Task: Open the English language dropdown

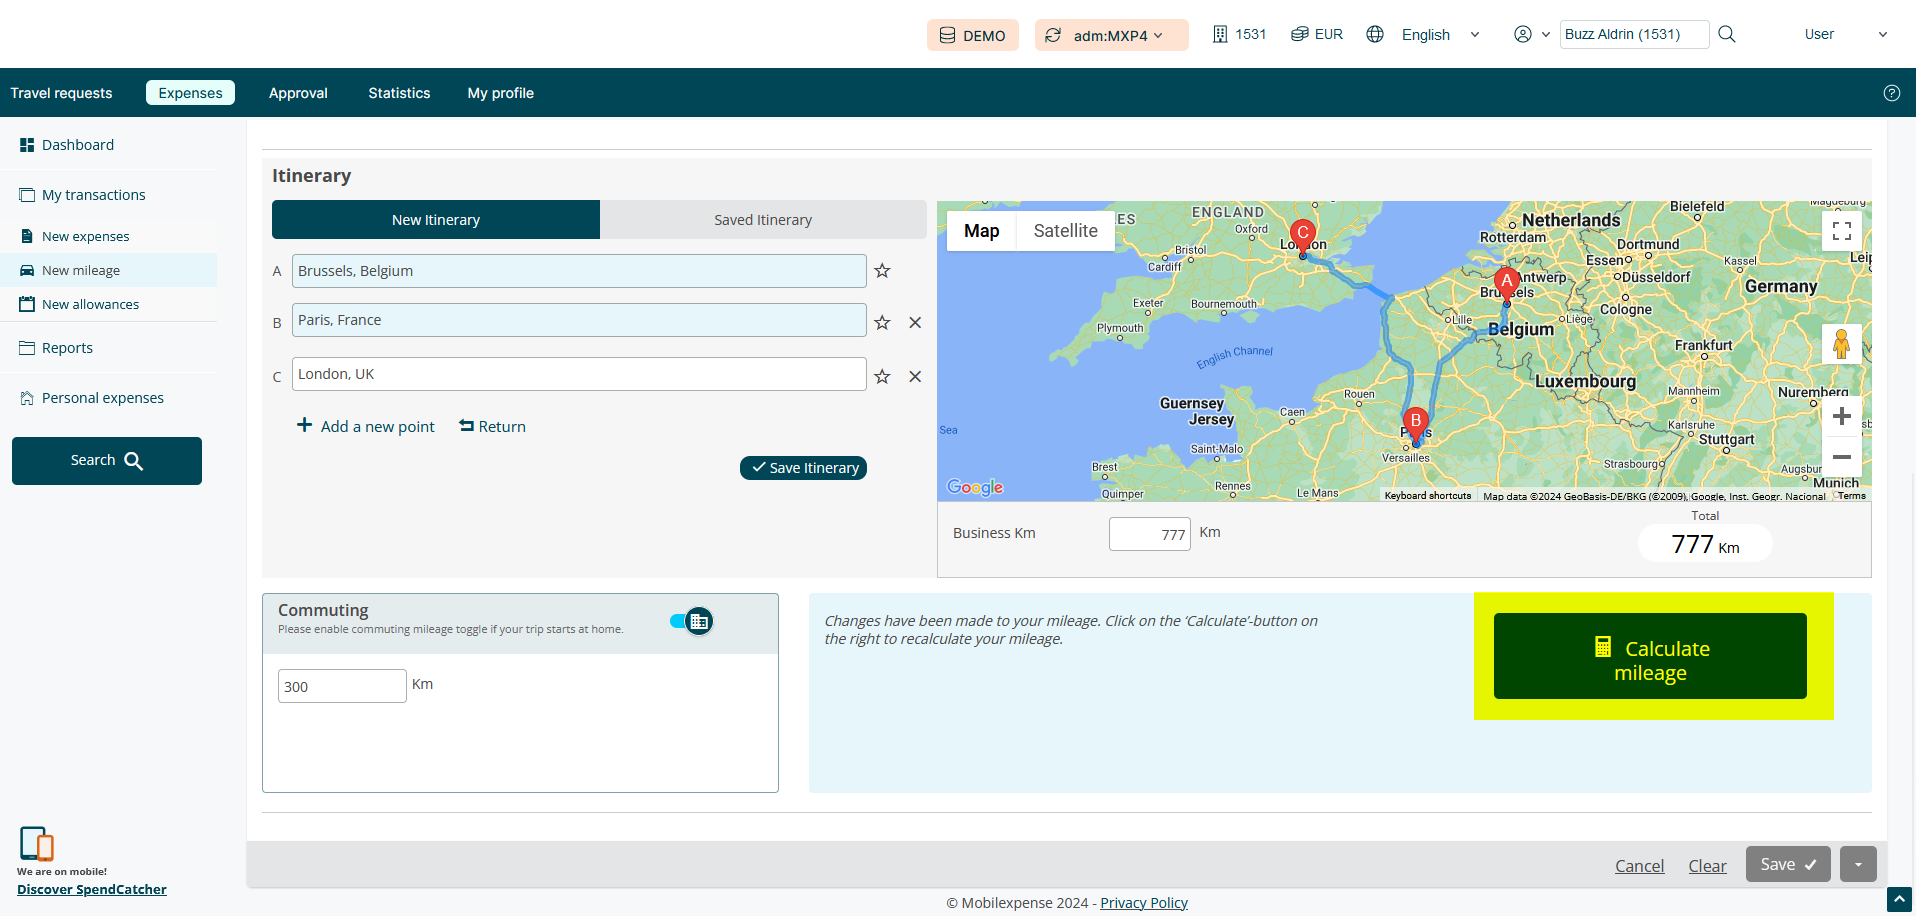Action: [x=1439, y=35]
